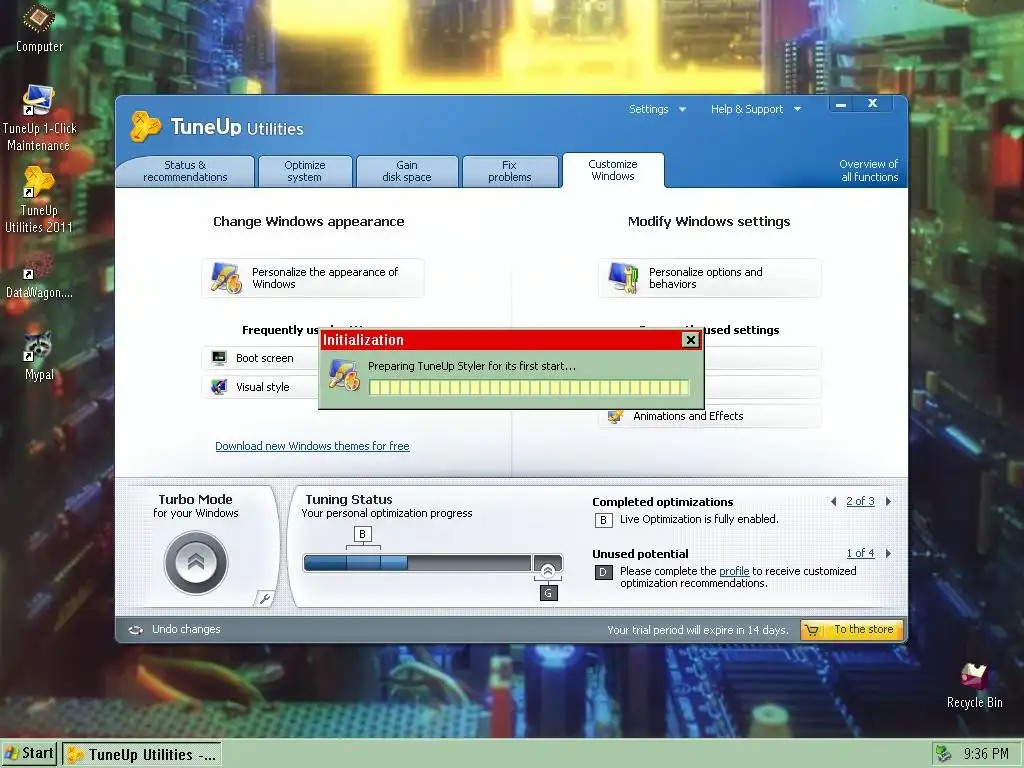The image size is (1024, 768).
Task: Open the Recycle Bin
Action: [x=974, y=686]
